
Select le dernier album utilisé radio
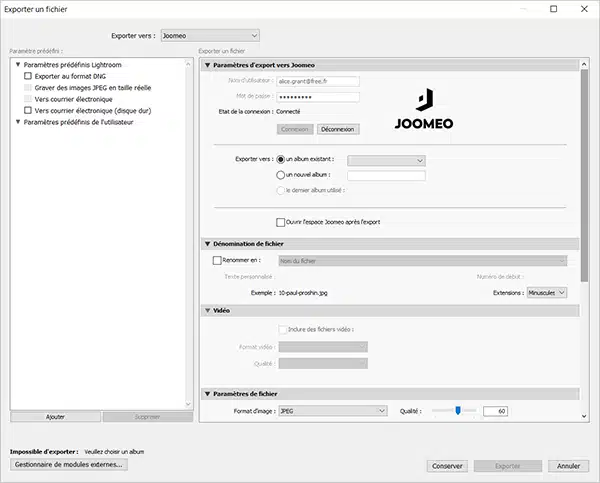pos(280,190)
